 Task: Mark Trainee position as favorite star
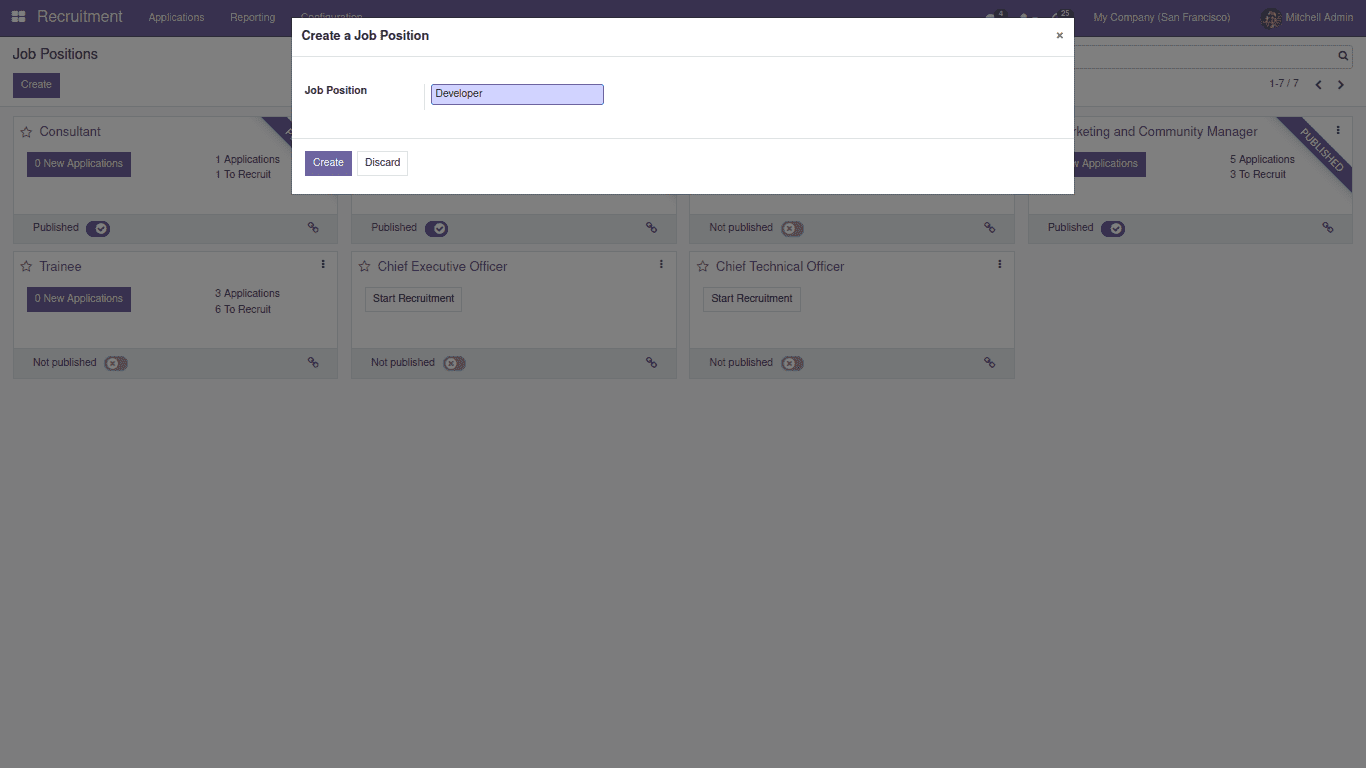coord(26,267)
